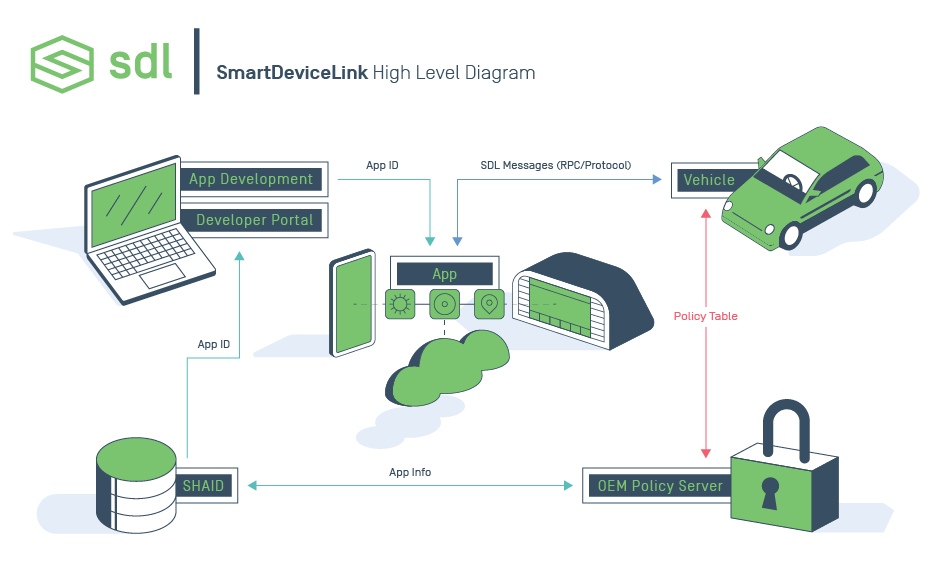The width and height of the screenshot is (946, 571).
Task: Click the red Policy Table text
Action: pos(706,316)
